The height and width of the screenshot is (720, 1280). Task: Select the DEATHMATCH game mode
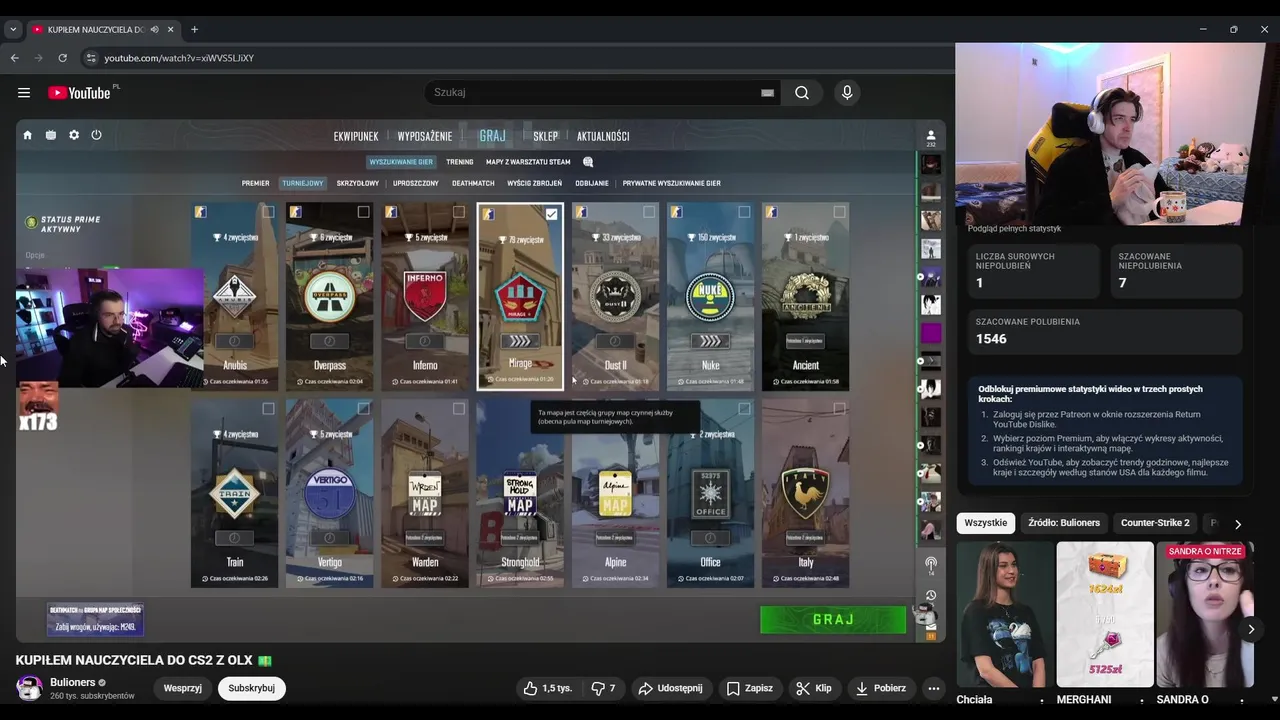coord(473,184)
